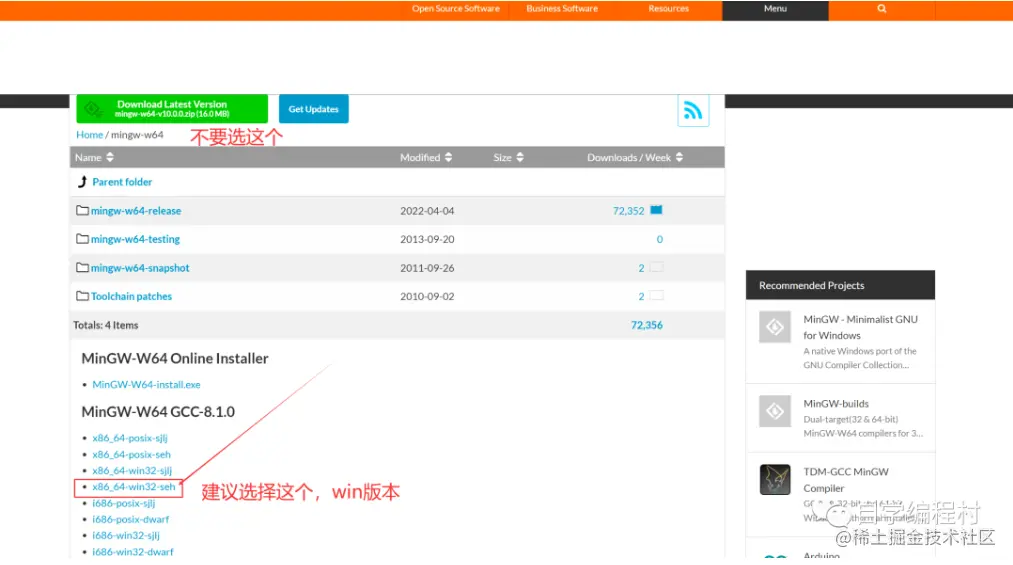This screenshot has height=565, width=1013.
Task: Click the 72,352 downloads count
Action: coord(628,211)
